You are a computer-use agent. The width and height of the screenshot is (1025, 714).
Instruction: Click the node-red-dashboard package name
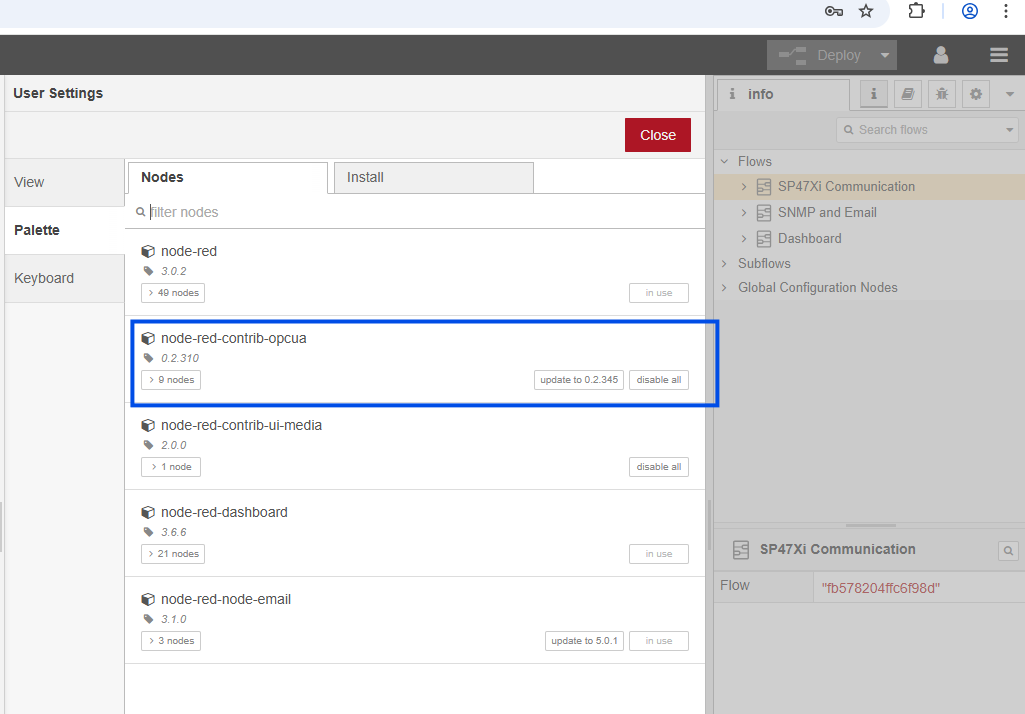pos(224,512)
